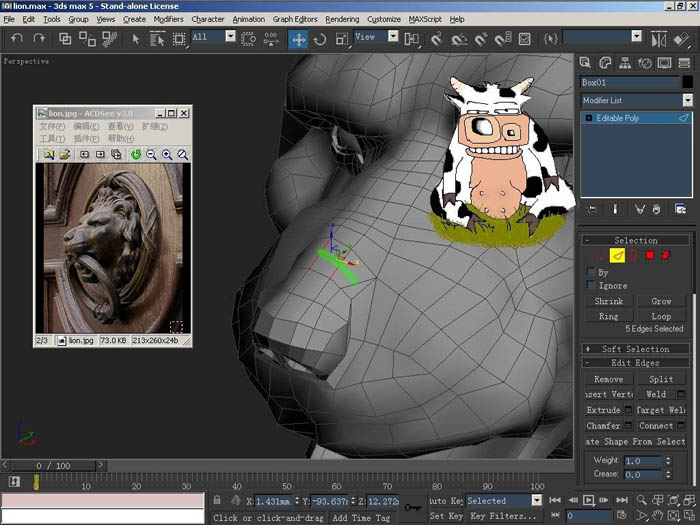The width and height of the screenshot is (700, 525).
Task: Open the Display command panel tab
Action: (x=664, y=63)
